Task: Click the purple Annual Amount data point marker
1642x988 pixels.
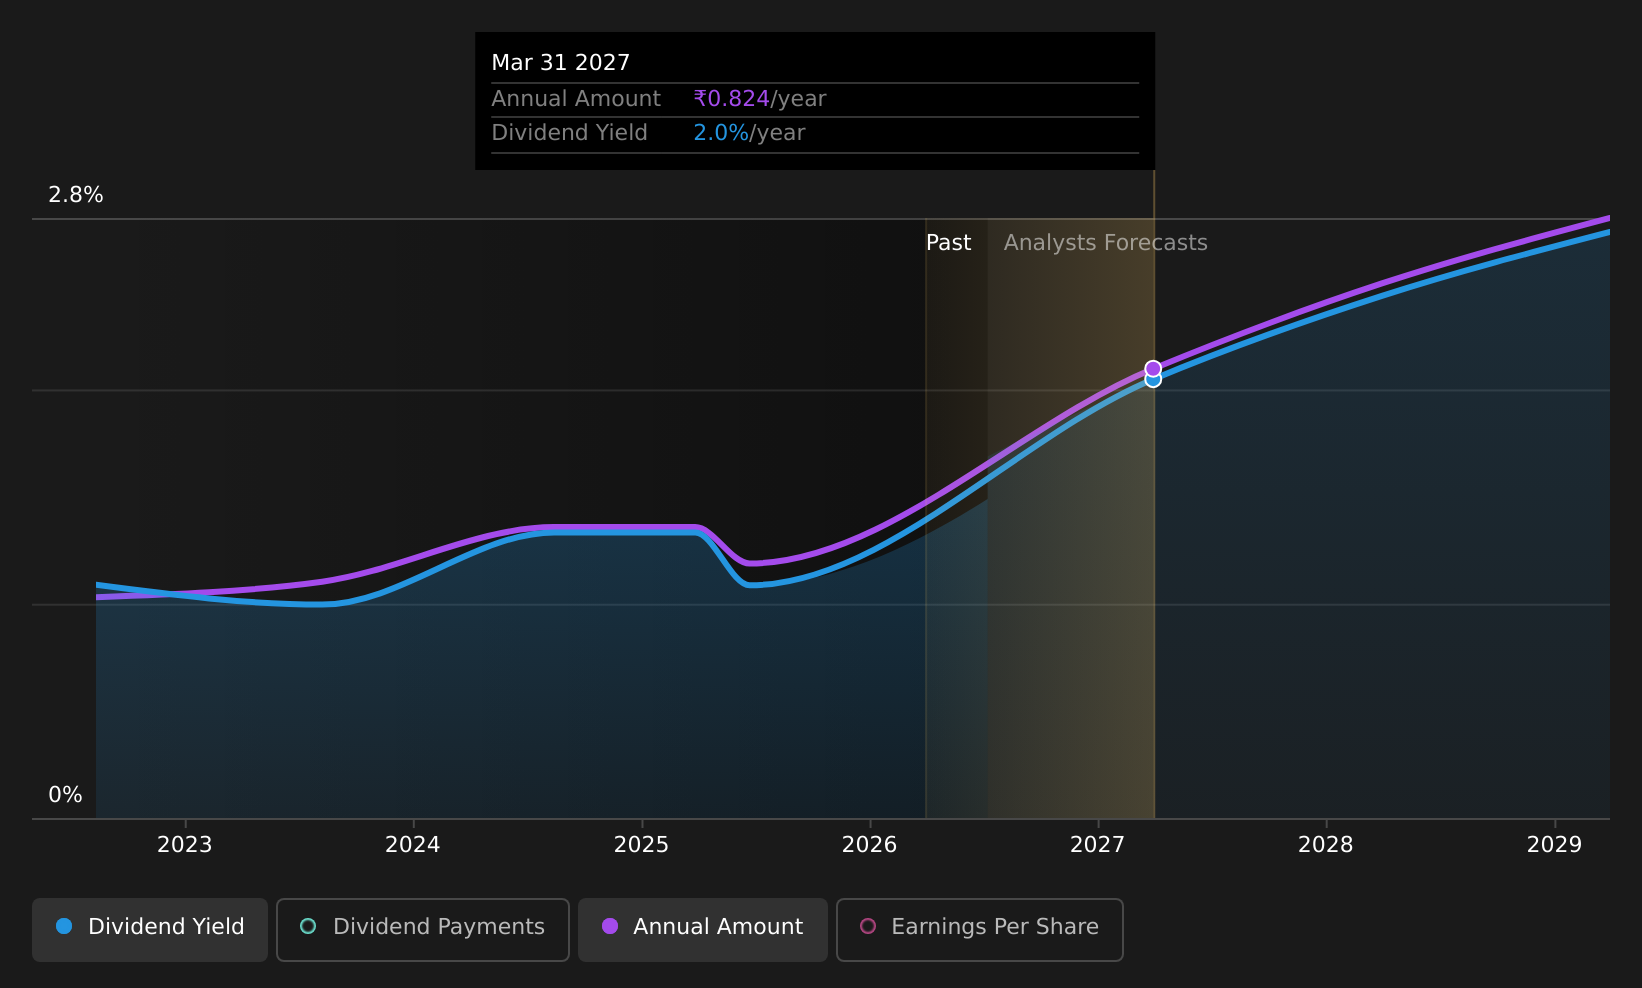Action: tap(1153, 368)
